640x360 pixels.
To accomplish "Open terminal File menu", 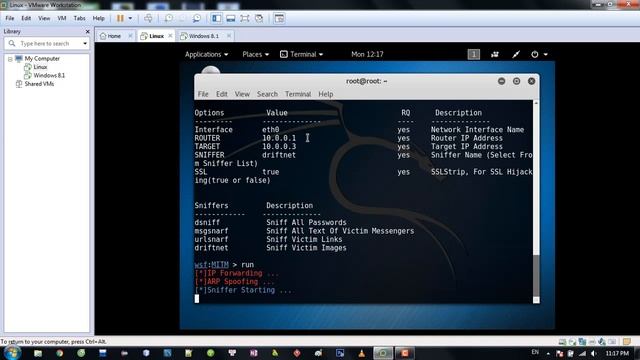I will (x=203, y=94).
